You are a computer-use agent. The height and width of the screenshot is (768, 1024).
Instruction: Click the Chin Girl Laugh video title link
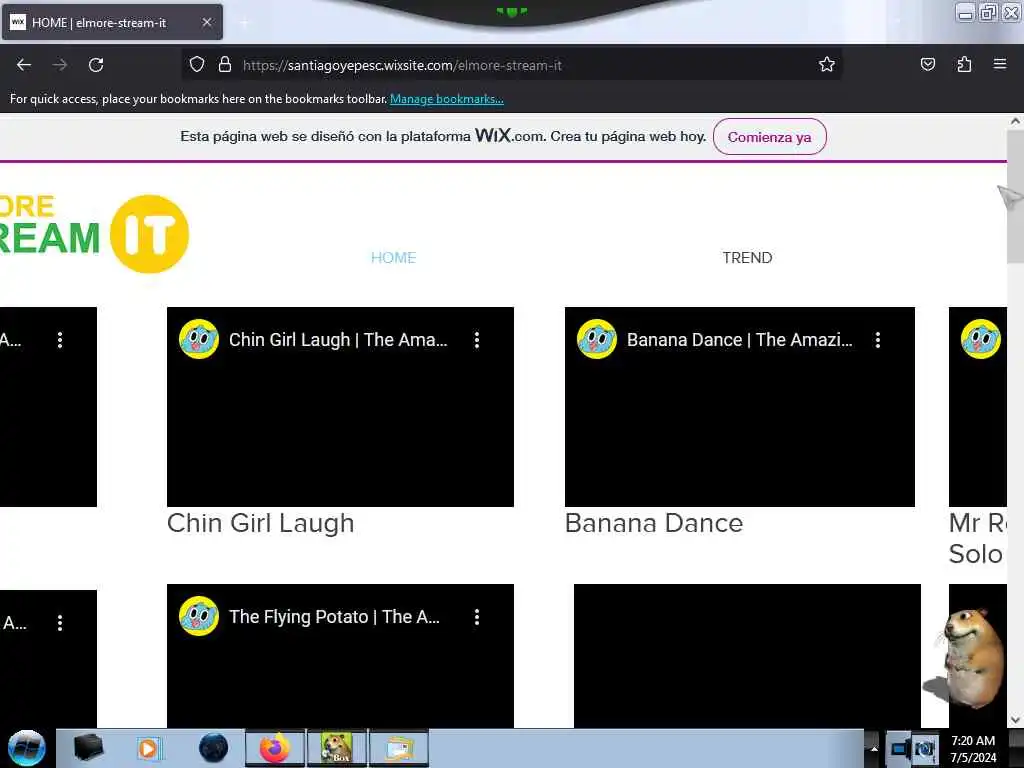(338, 340)
